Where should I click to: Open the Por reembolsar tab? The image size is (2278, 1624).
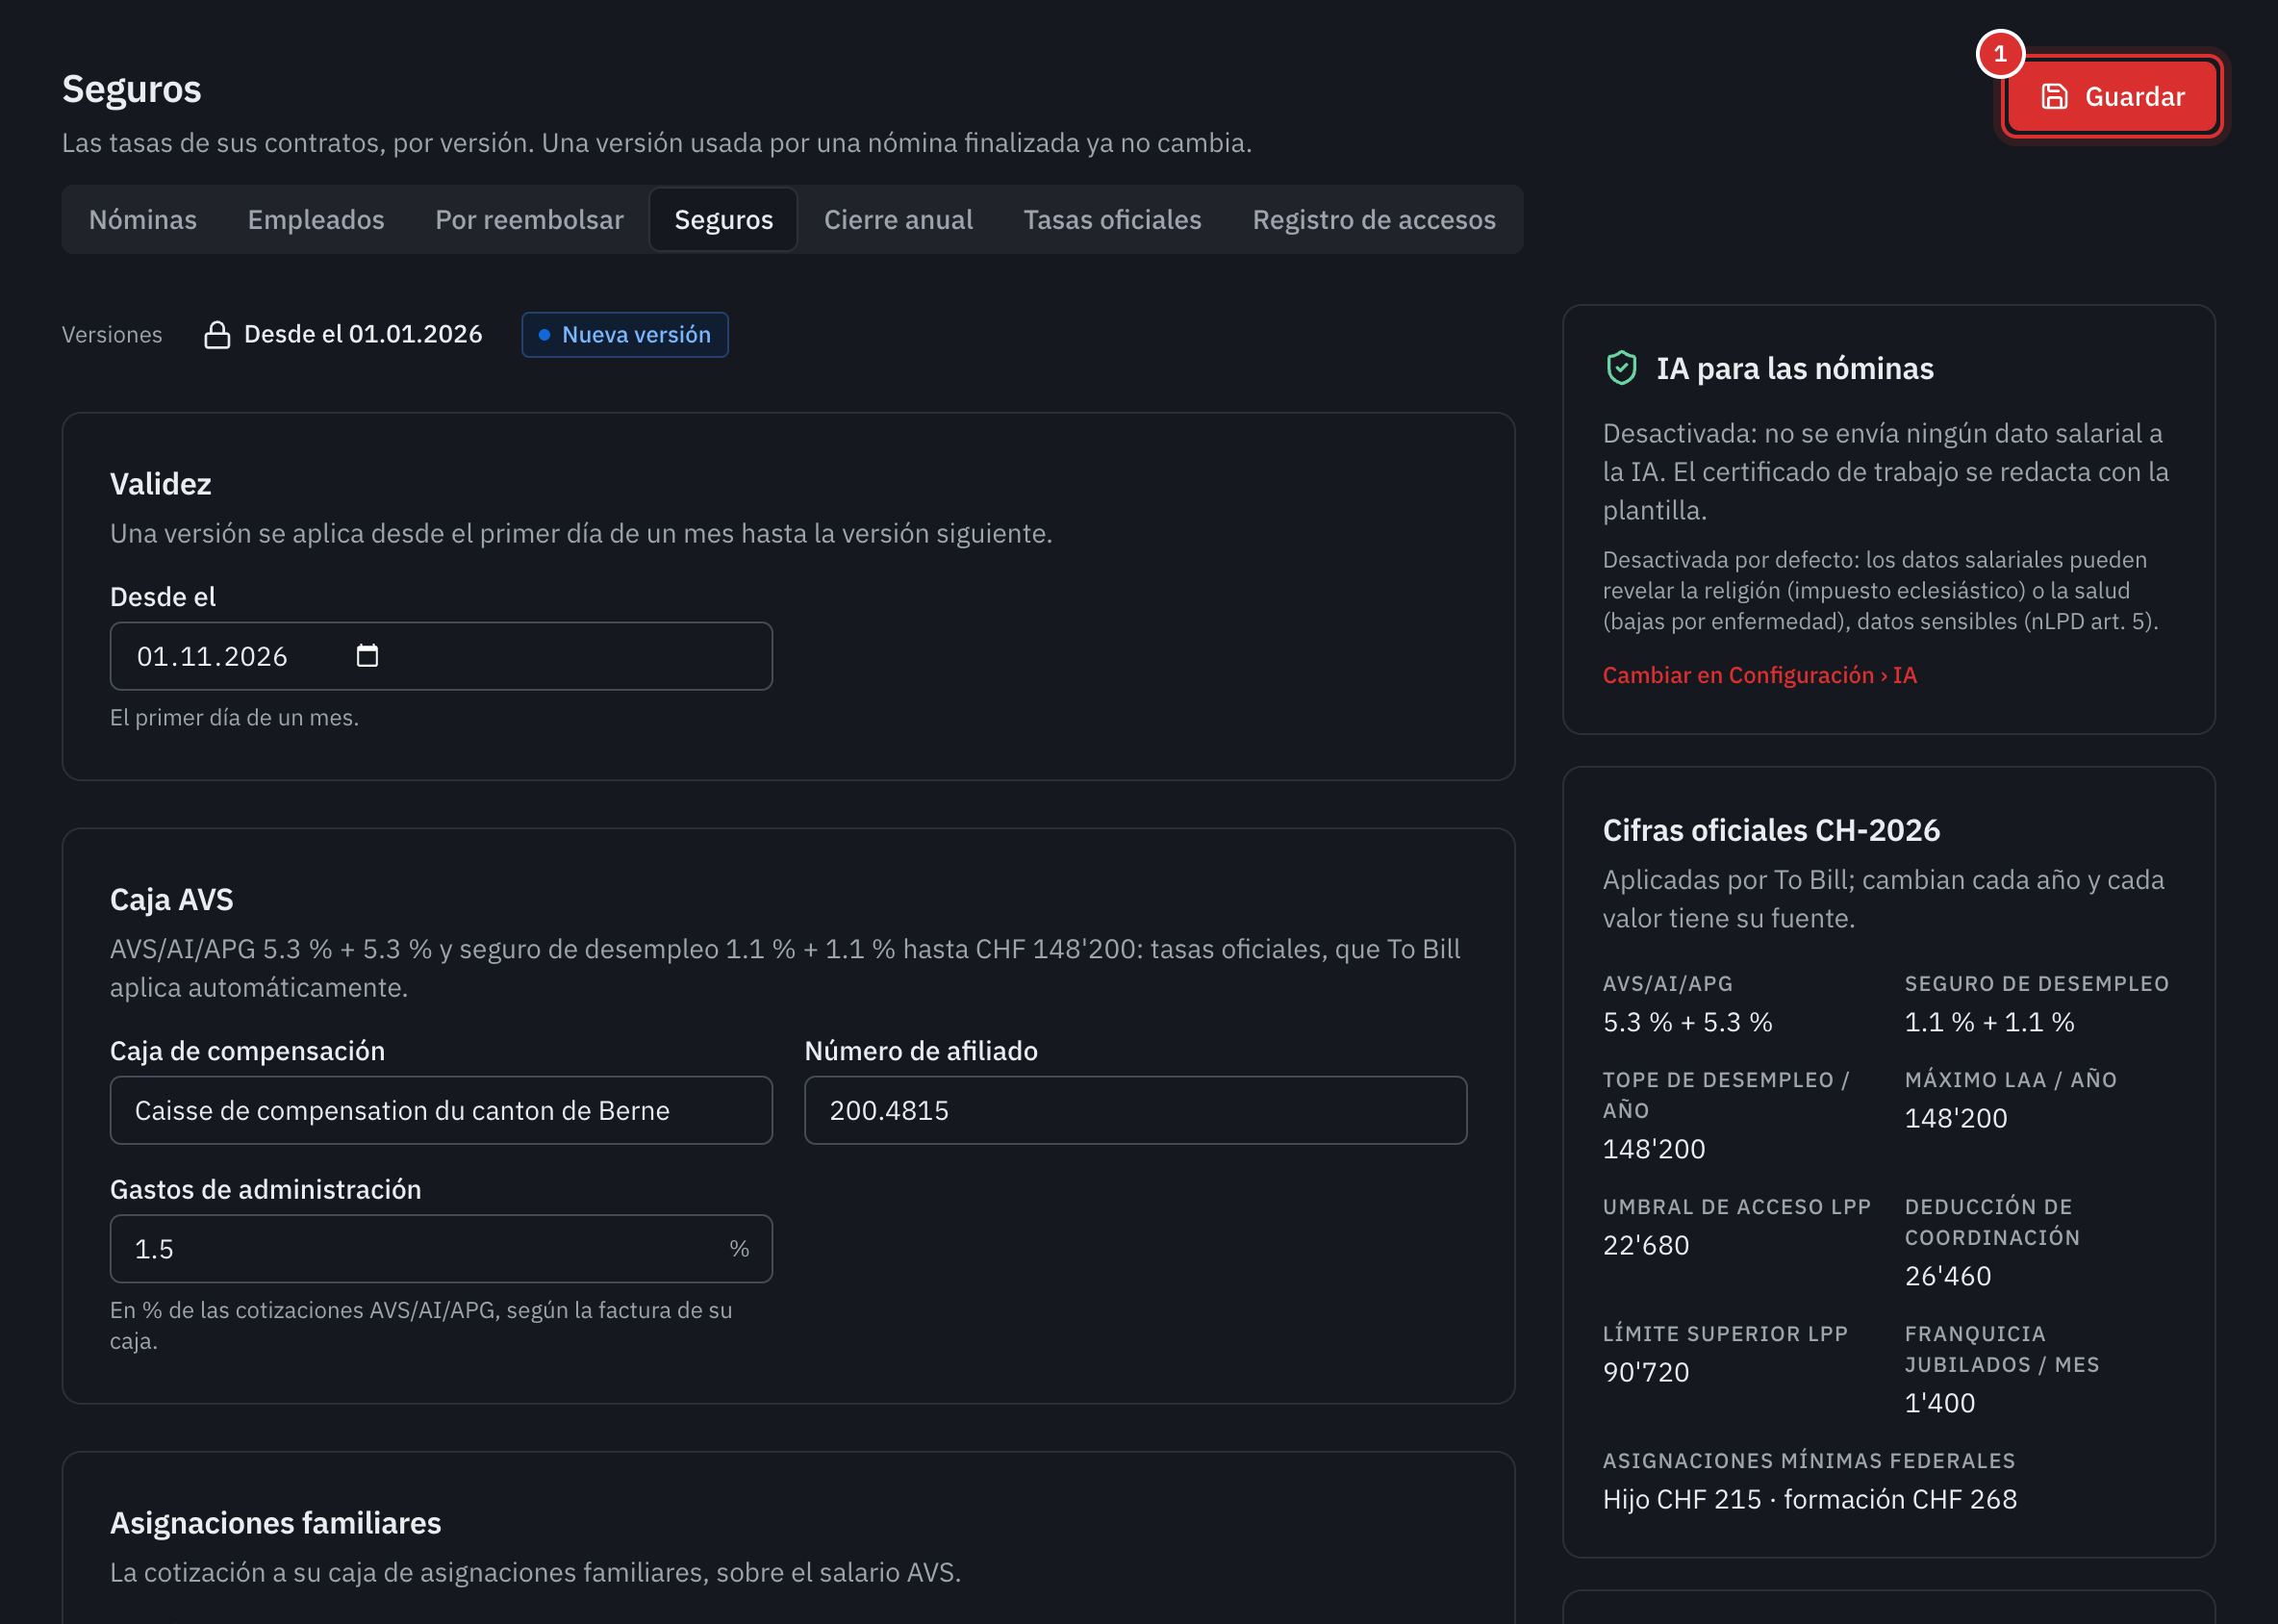(x=529, y=219)
